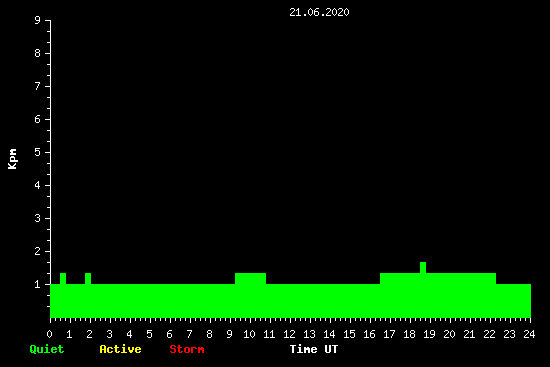550x367 pixels.
Task: Click the small green spike near hour 2
Action: (x=88, y=279)
